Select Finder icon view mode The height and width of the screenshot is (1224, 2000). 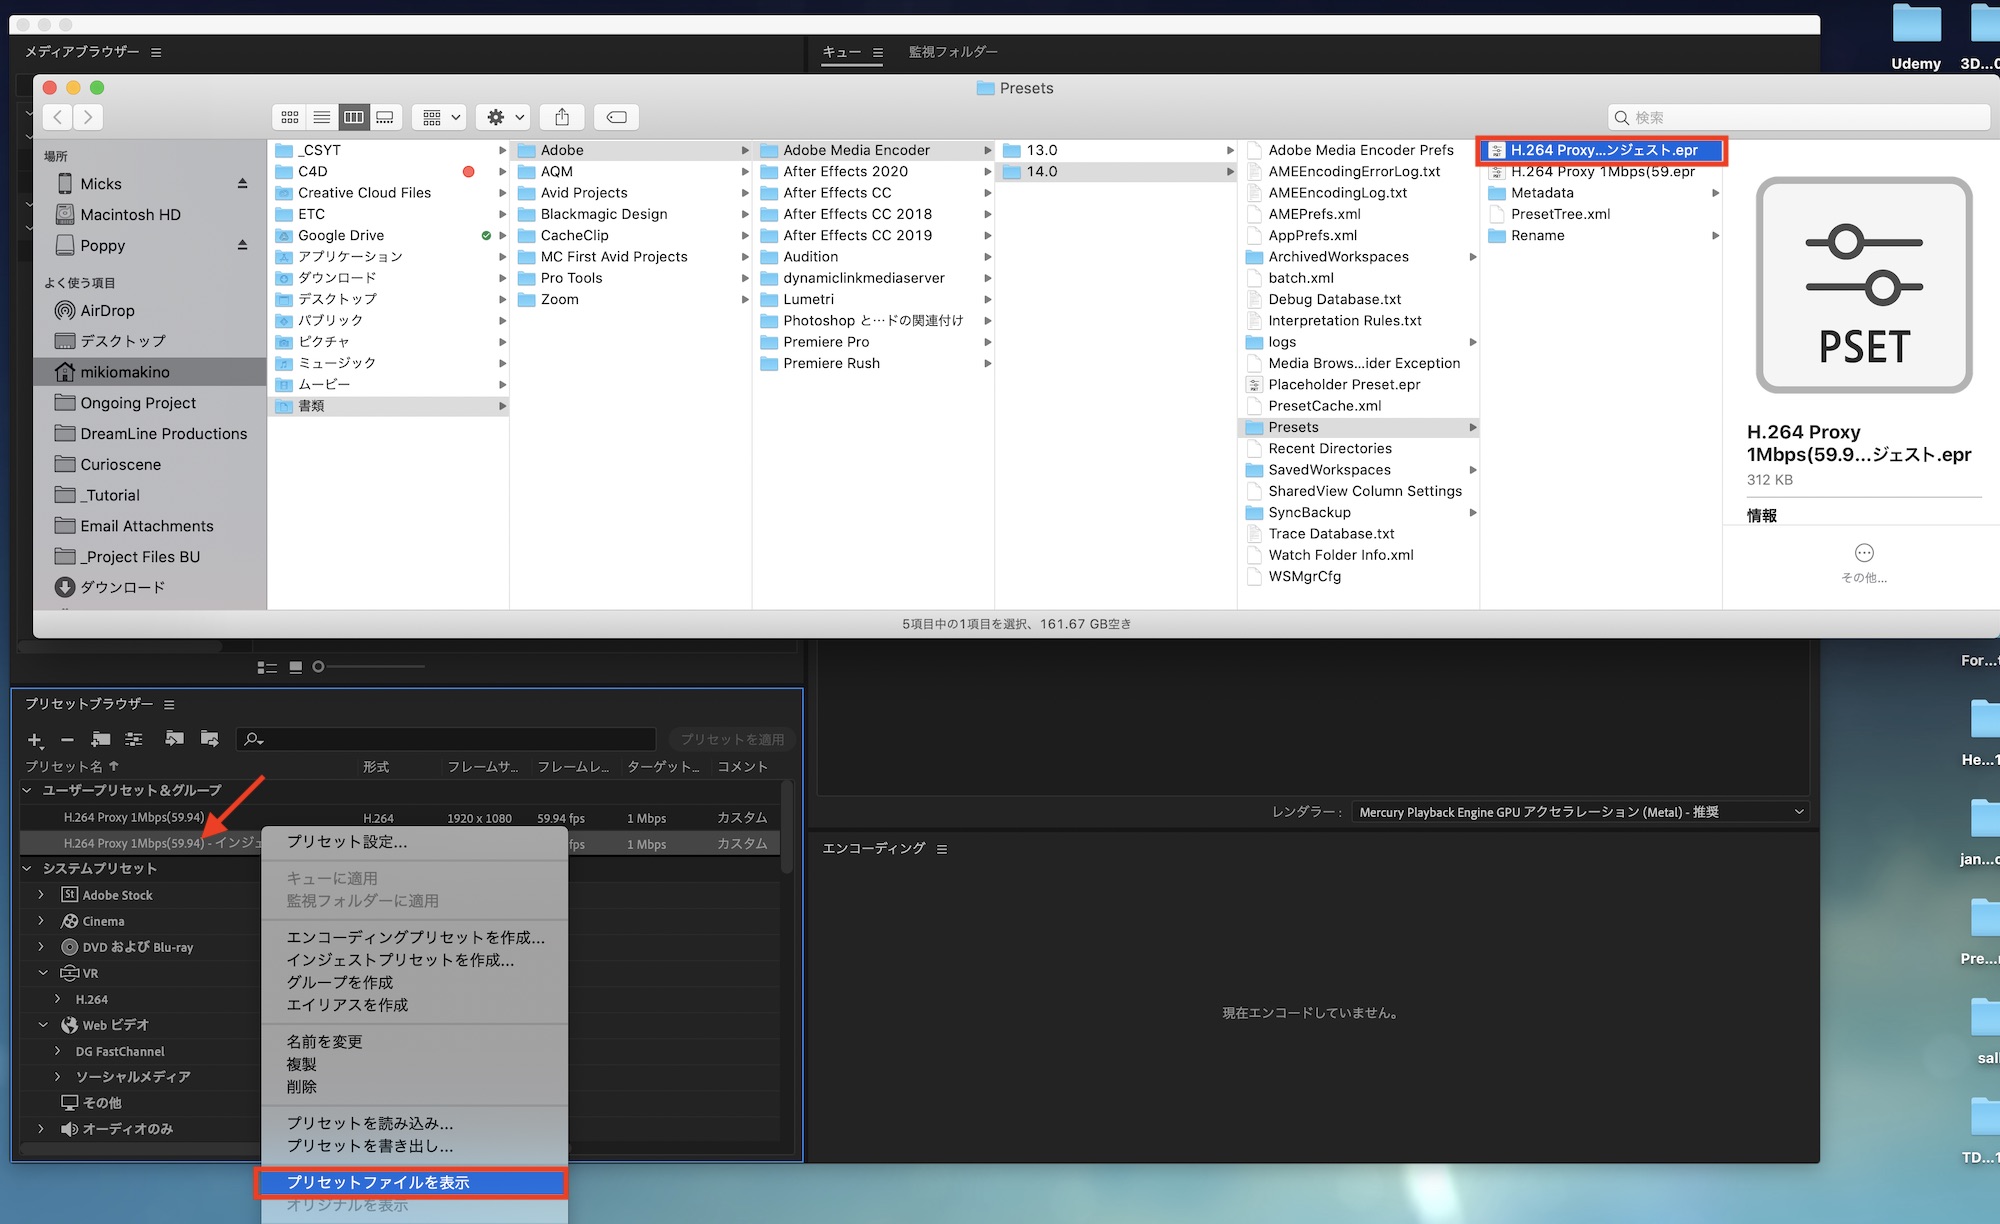point(290,117)
